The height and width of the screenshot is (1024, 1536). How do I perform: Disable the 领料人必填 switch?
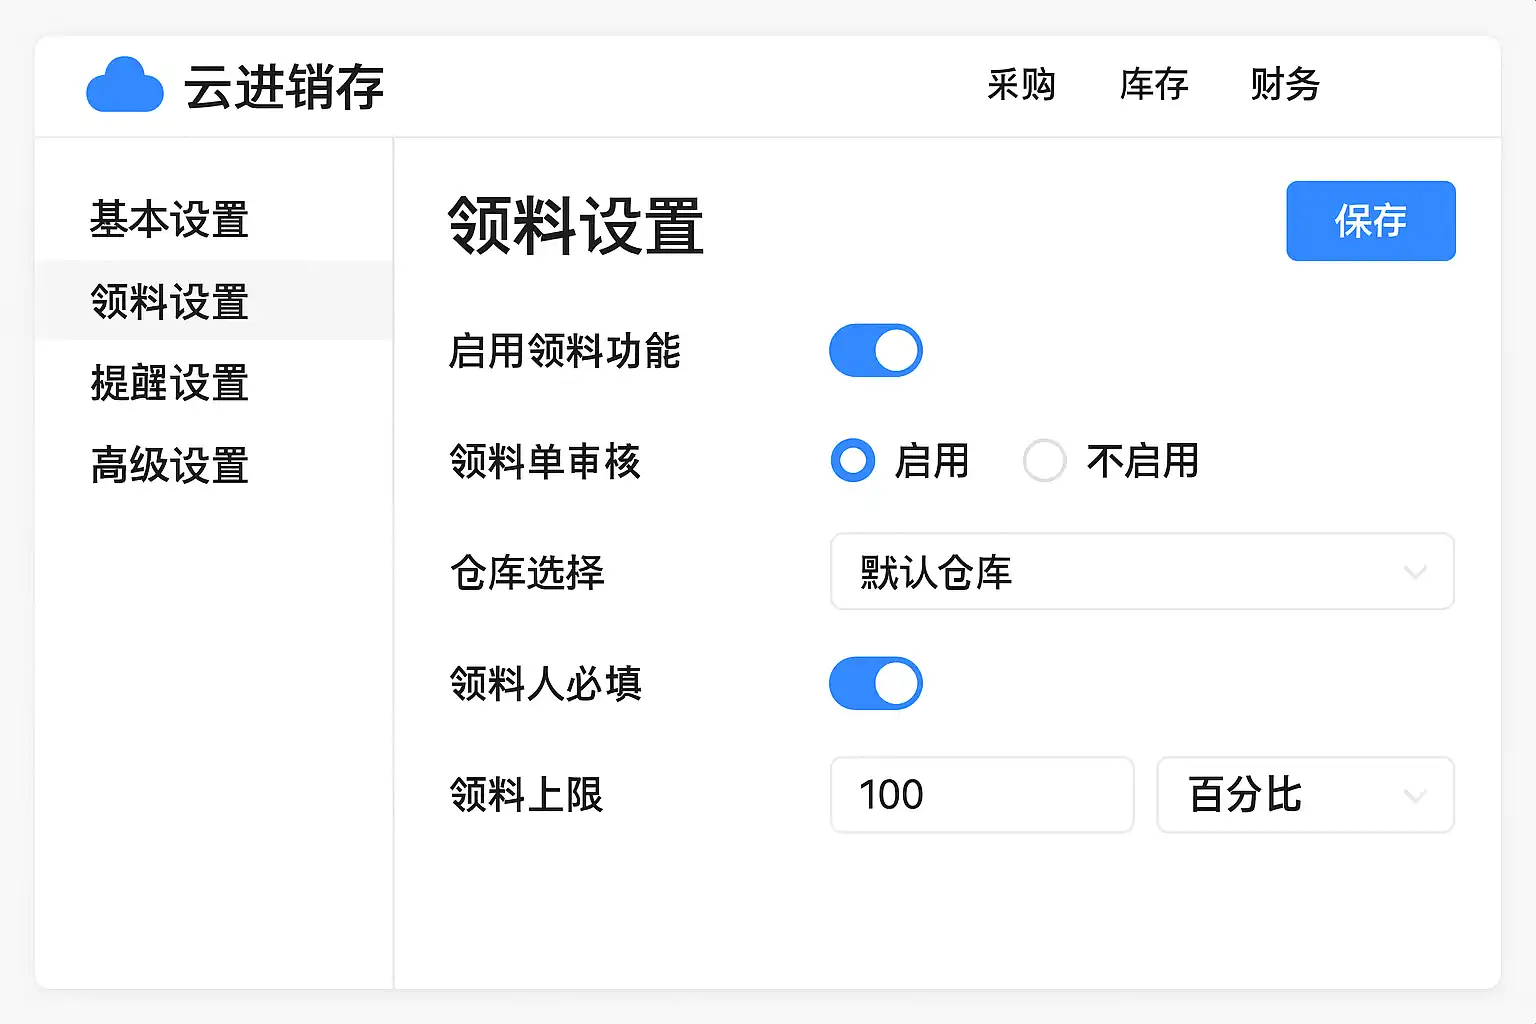876,684
